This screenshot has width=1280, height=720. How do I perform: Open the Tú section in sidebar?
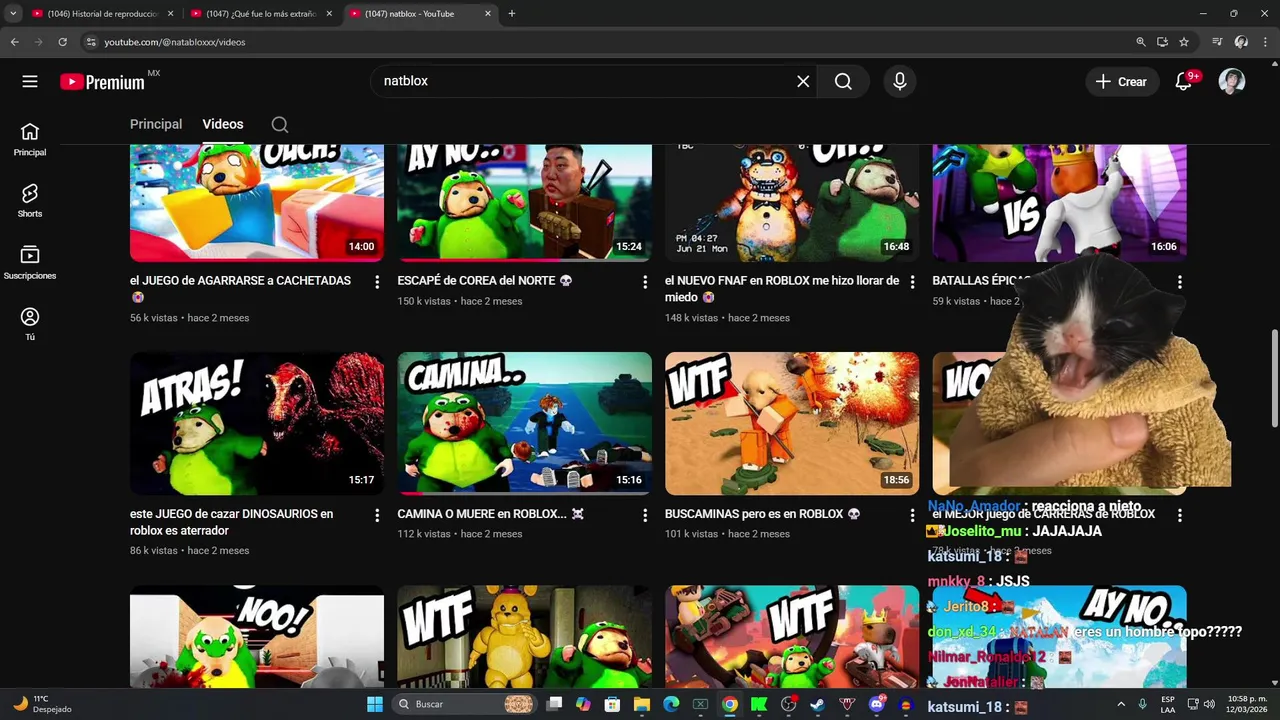point(30,324)
